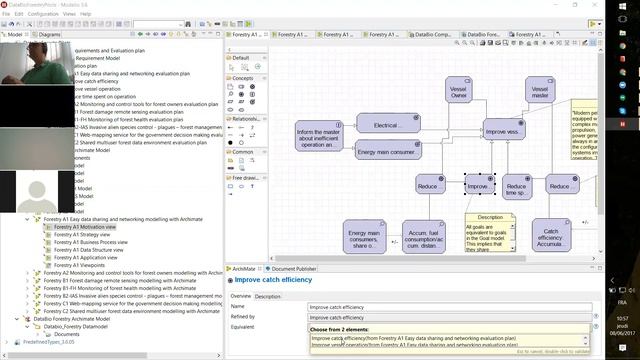This screenshot has height=360, width=640.
Task: Collapse the Default palette section
Action: point(264,58)
